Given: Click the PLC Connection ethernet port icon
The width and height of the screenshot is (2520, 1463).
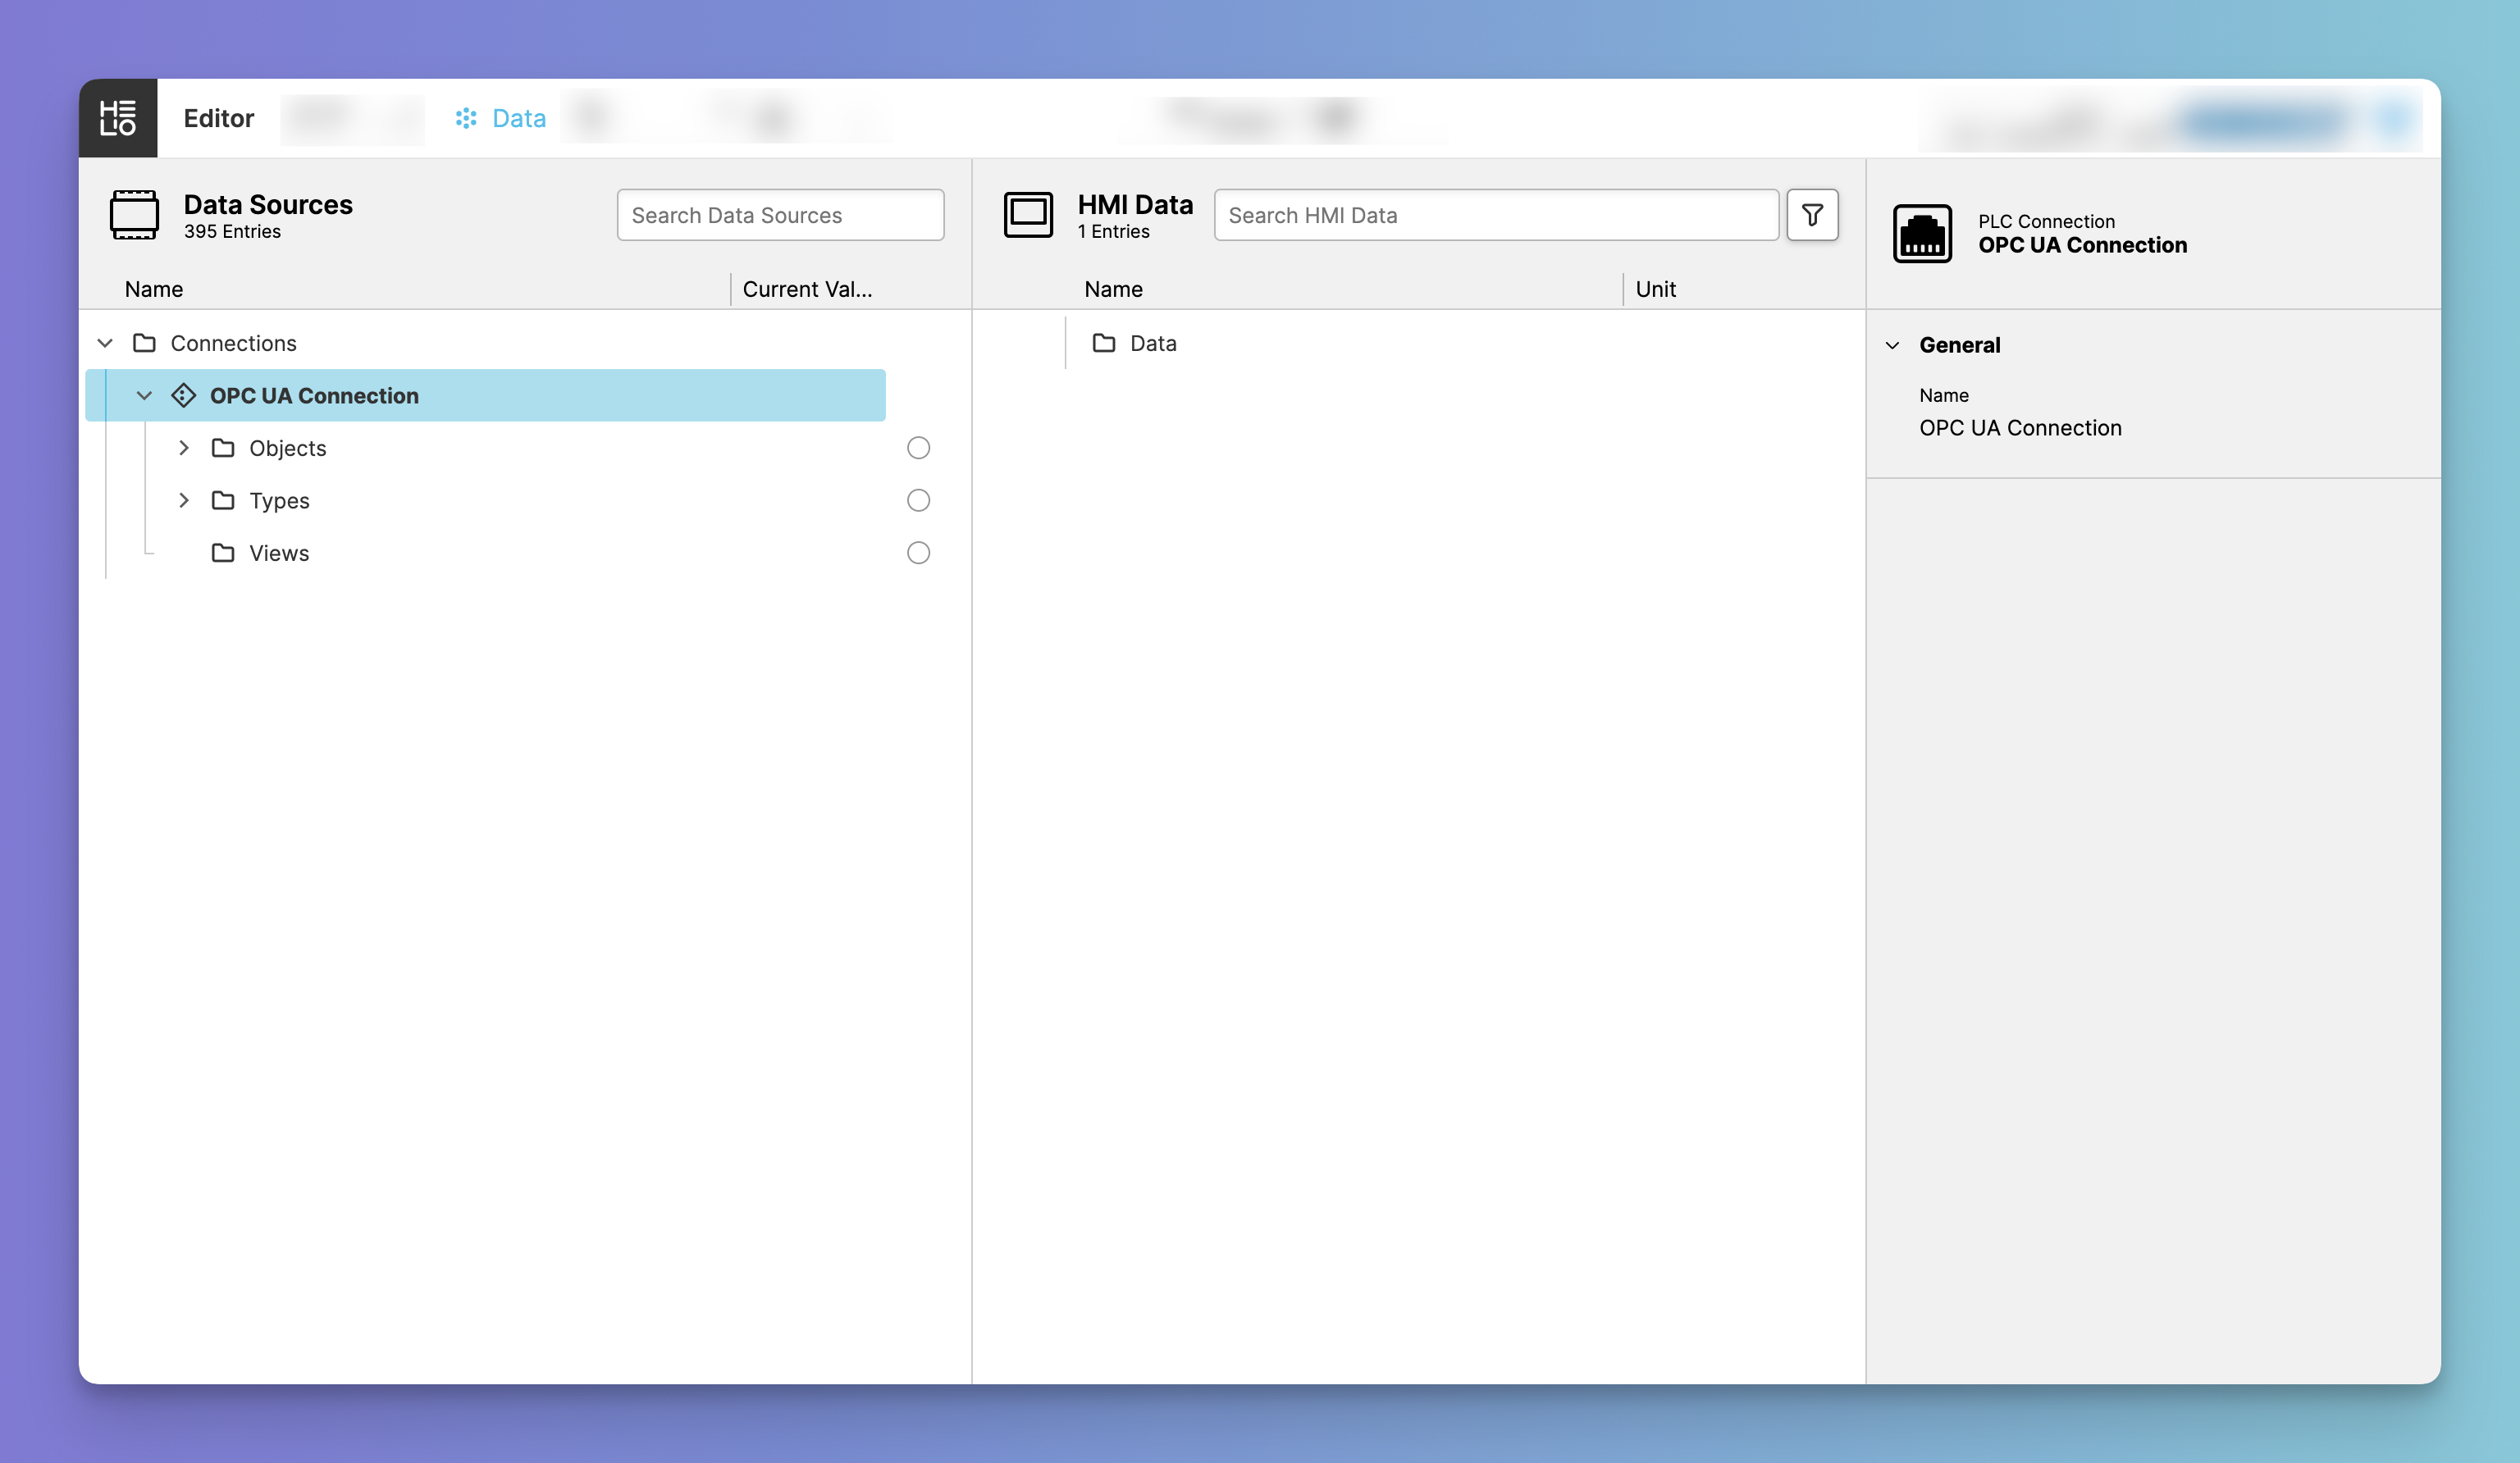Looking at the screenshot, I should tap(1921, 234).
